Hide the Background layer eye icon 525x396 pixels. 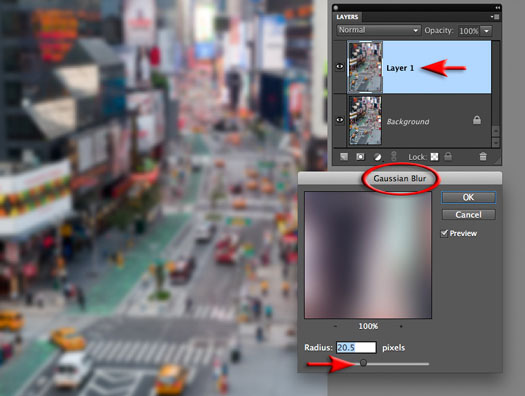pos(340,120)
